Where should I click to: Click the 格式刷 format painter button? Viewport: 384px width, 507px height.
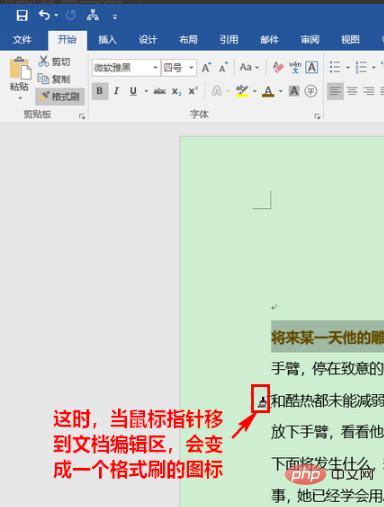(x=59, y=97)
